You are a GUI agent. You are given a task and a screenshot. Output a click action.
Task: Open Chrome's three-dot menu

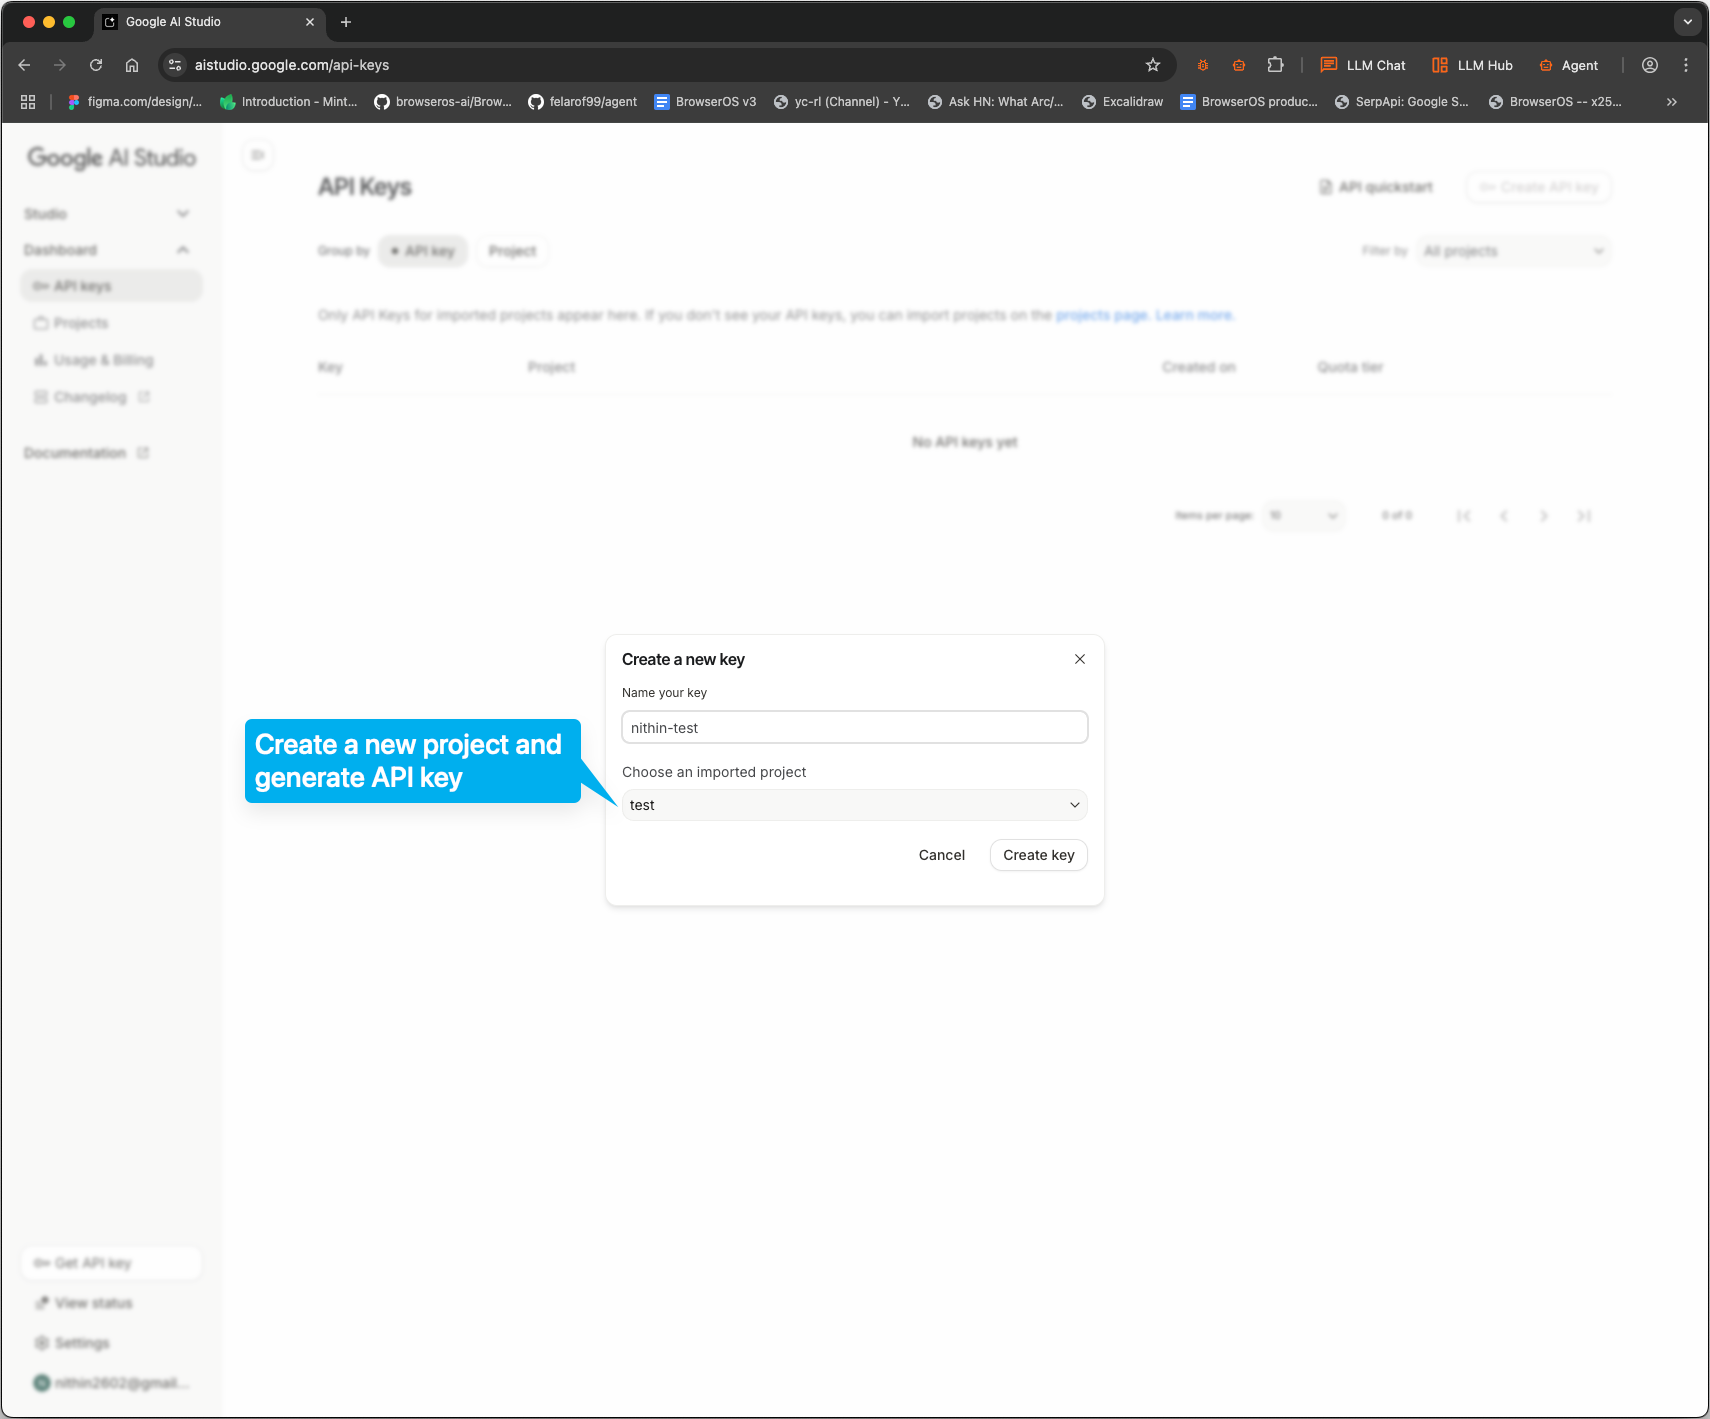point(1686,64)
